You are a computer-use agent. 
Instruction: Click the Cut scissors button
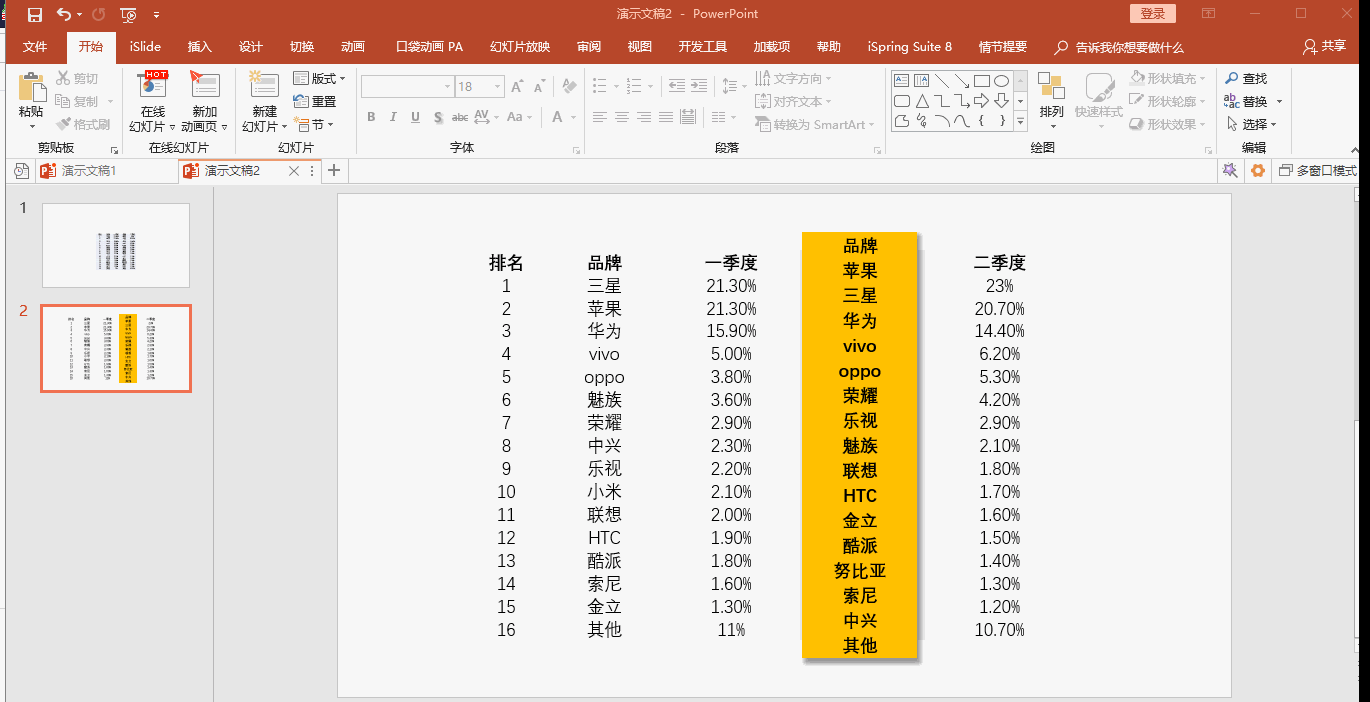click(78, 78)
